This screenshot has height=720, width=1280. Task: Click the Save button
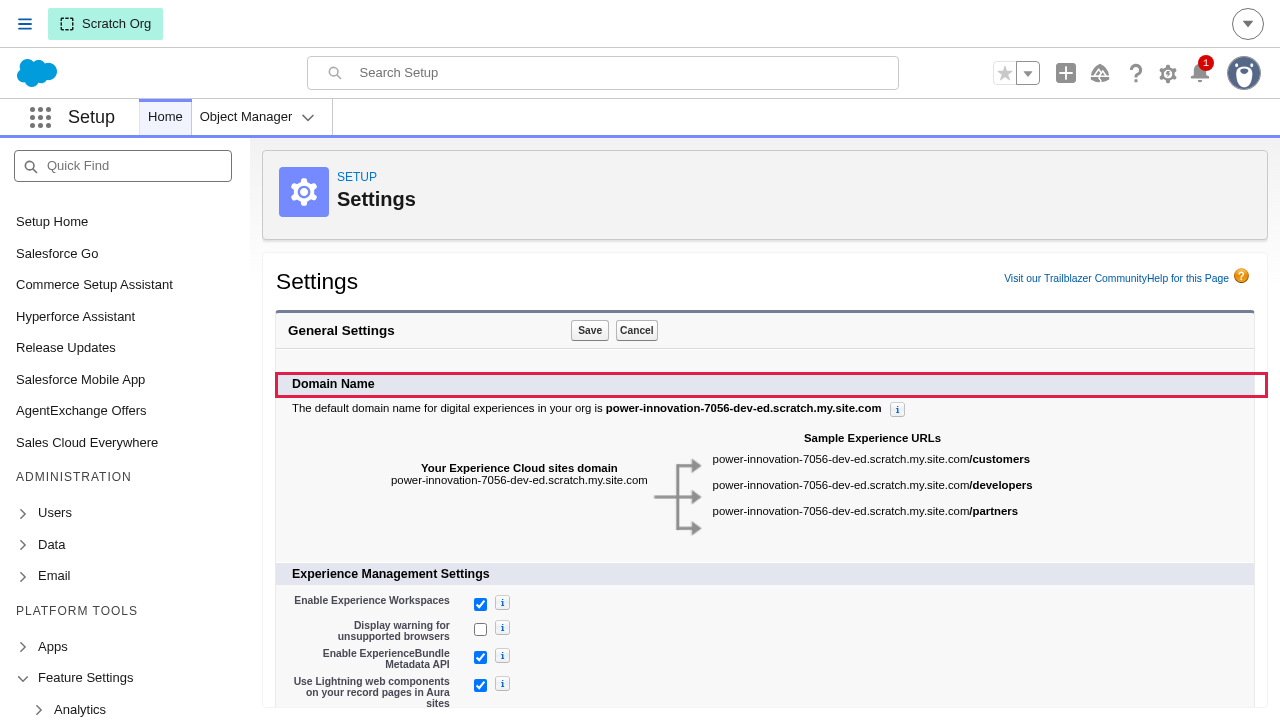coord(590,330)
